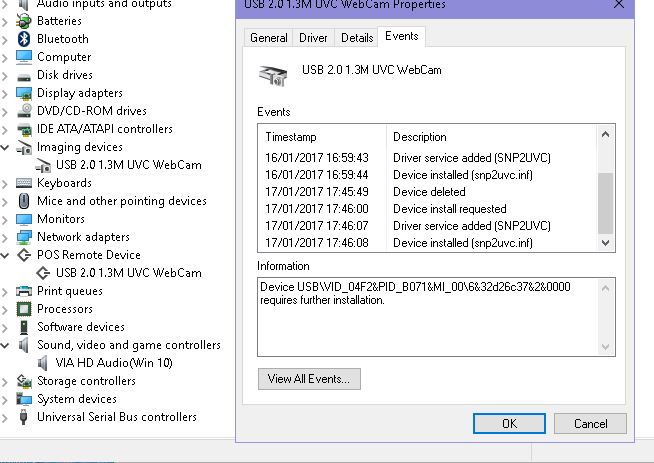Collapse the POS Remote Device node
Image resolution: width=654 pixels, height=463 pixels.
pyautogui.click(x=5, y=255)
